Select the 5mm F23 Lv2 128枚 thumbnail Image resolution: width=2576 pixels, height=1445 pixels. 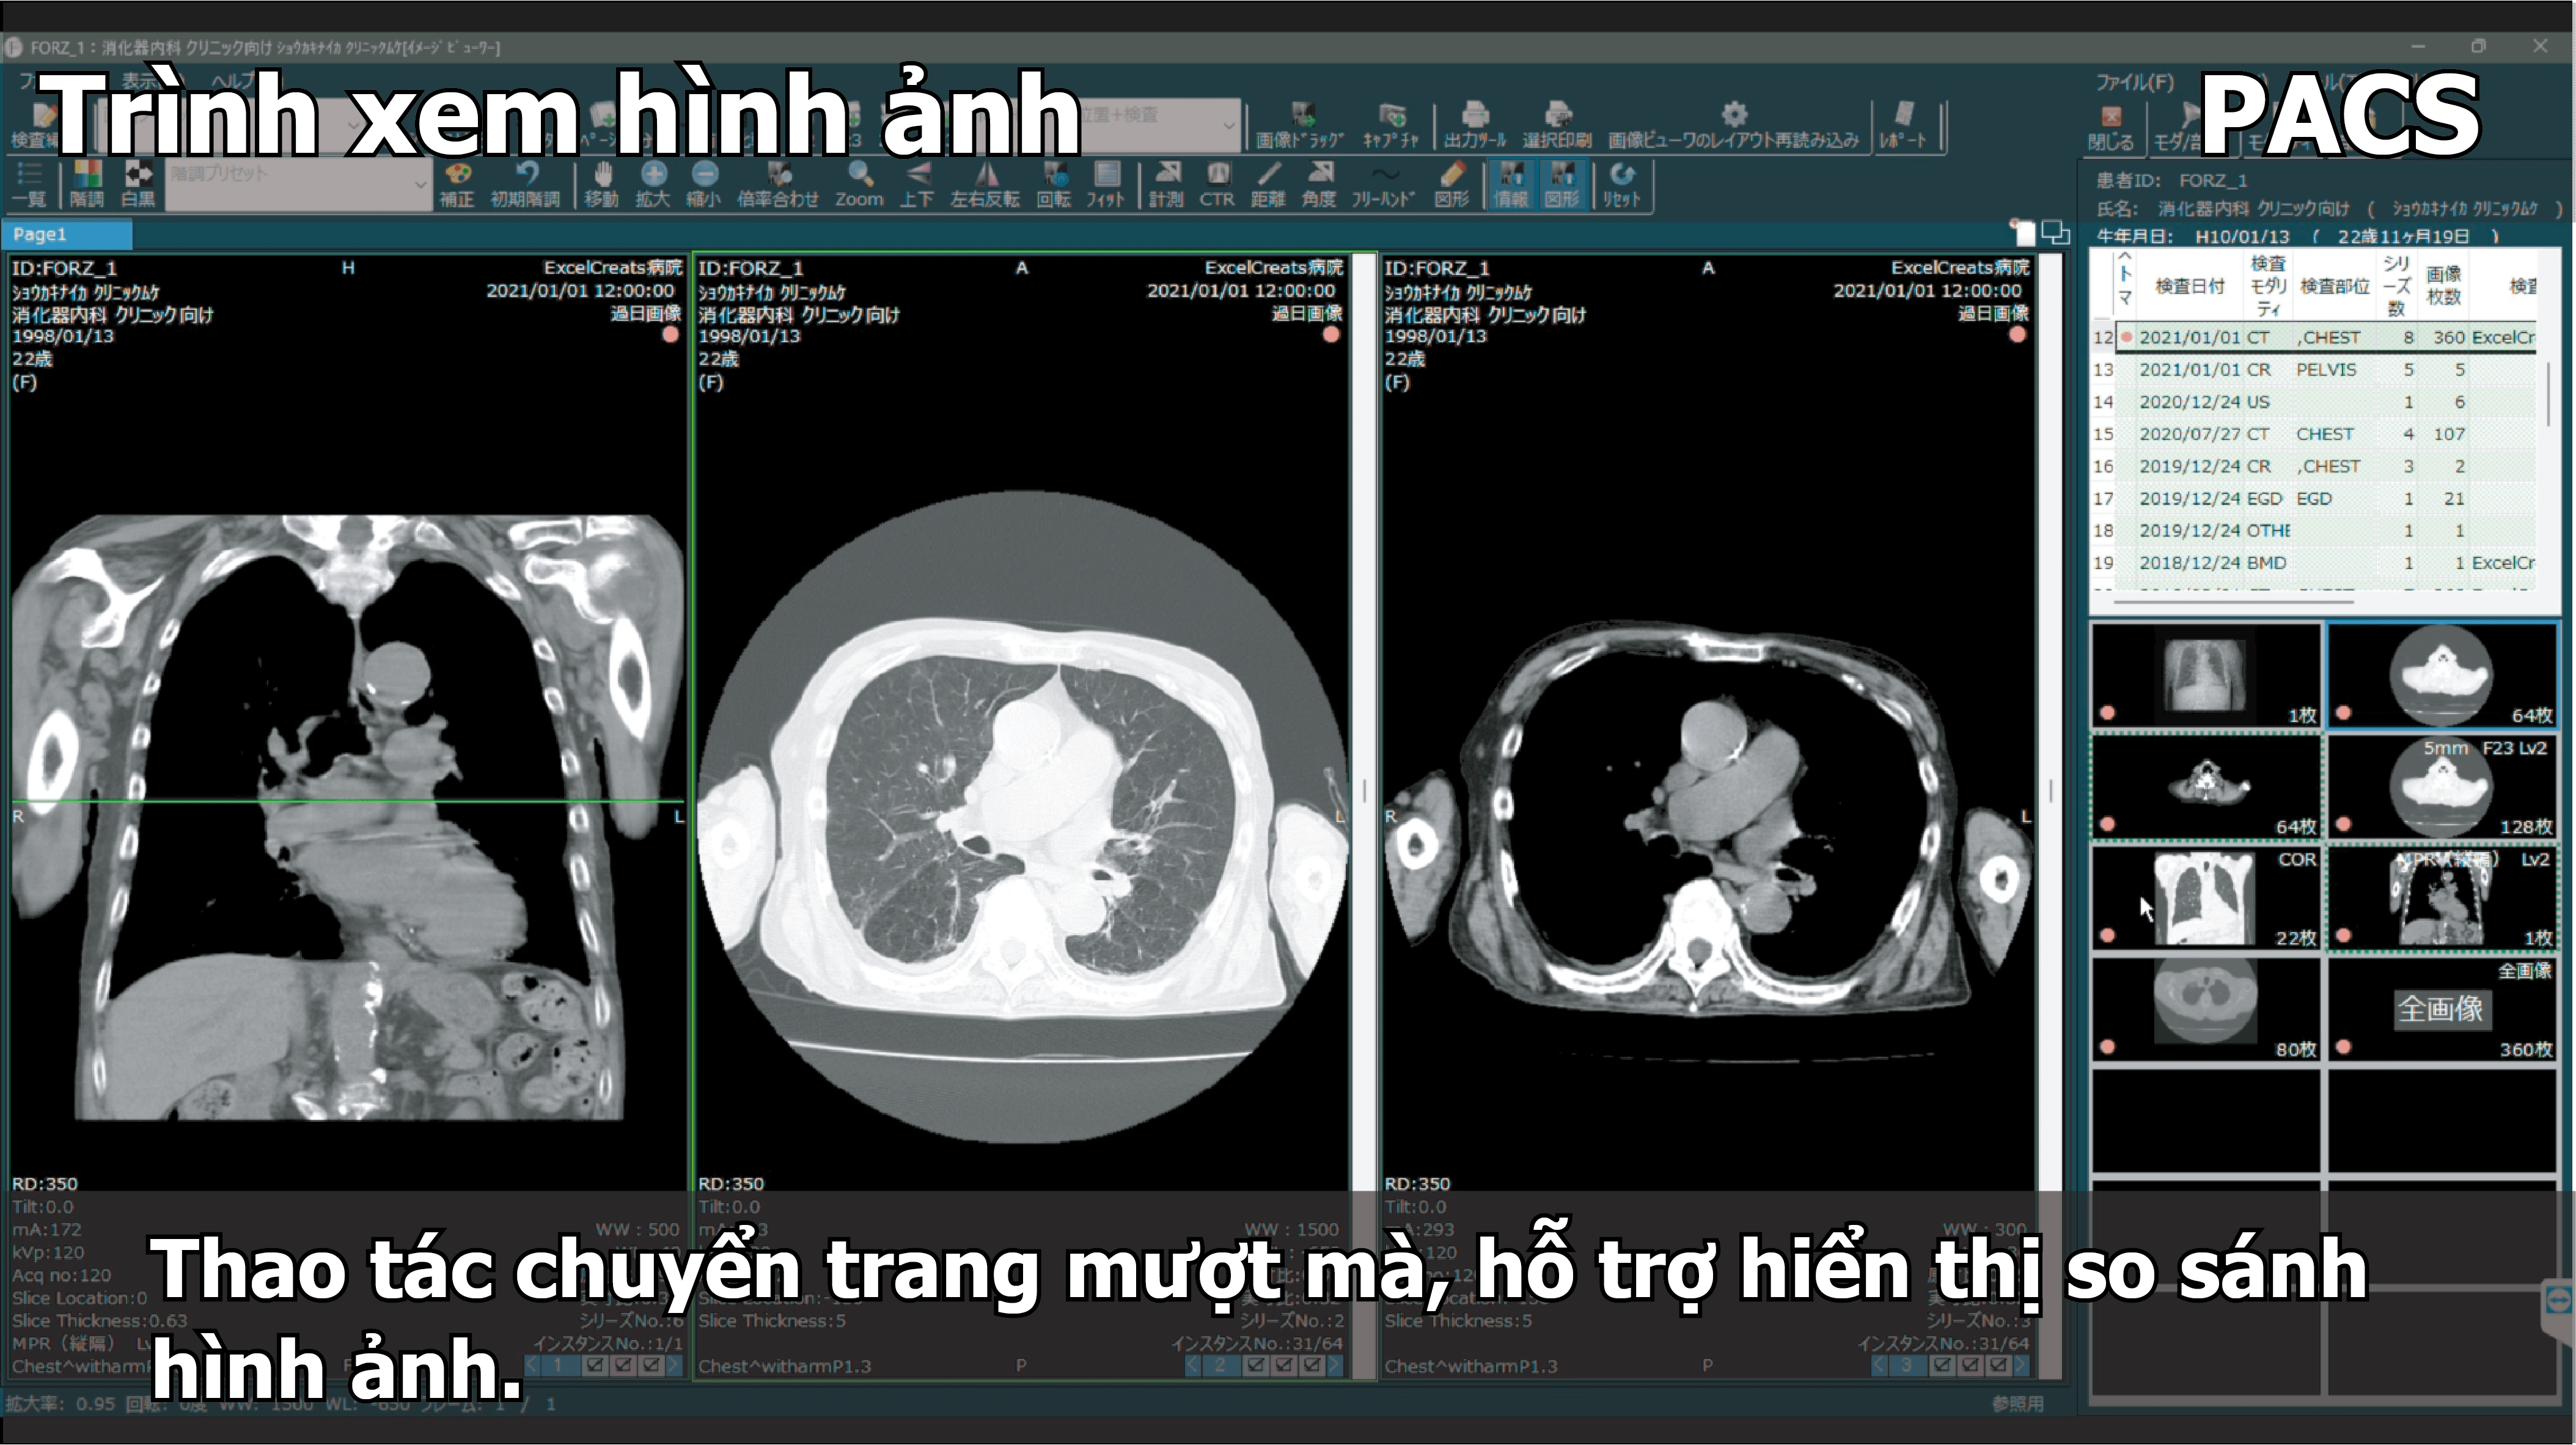click(x=2443, y=787)
